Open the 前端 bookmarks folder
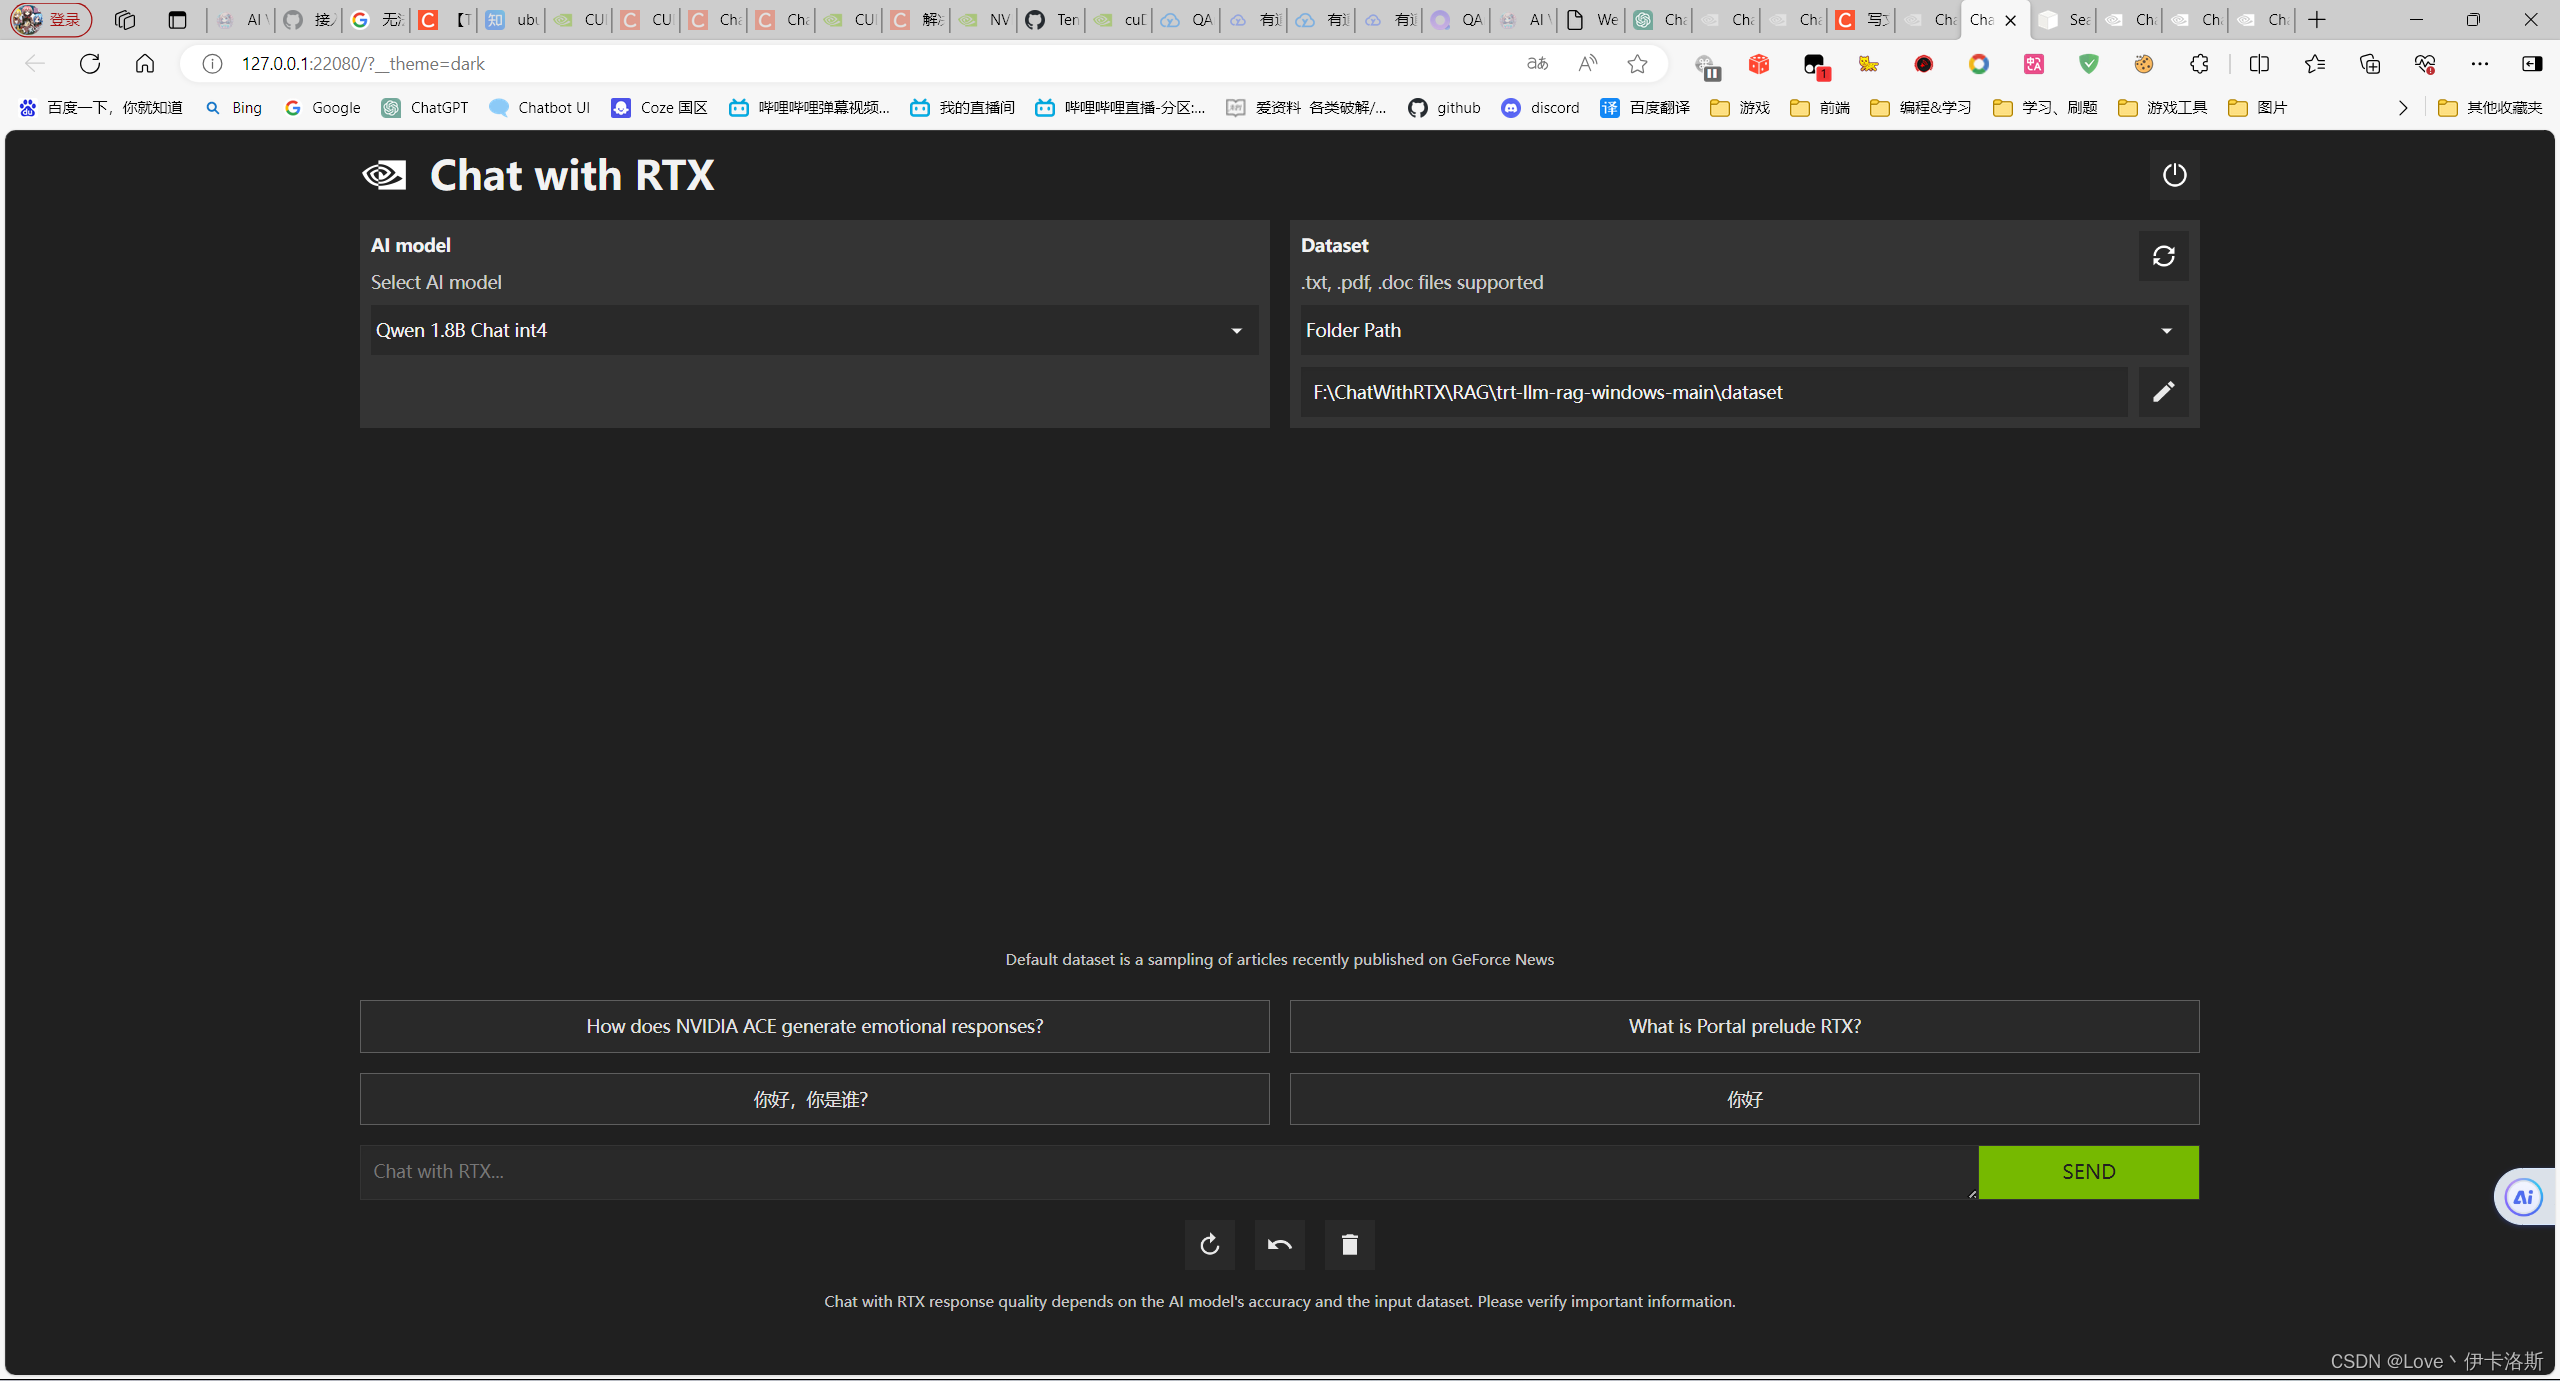This screenshot has height=1381, width=2560. pos(1820,108)
